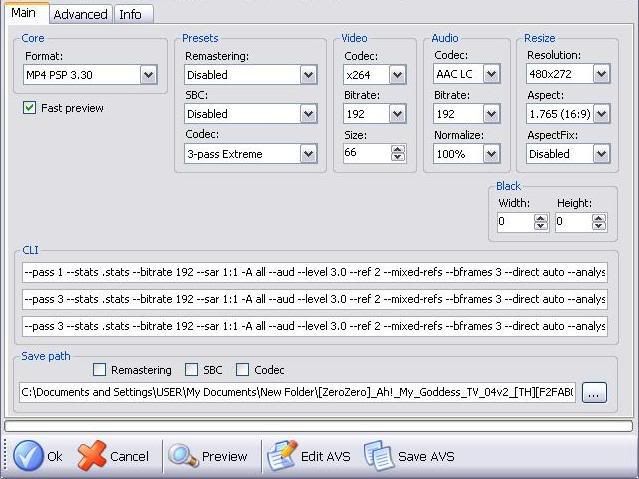
Task: Open the Remastering preset dropdown
Action: tap(251, 75)
